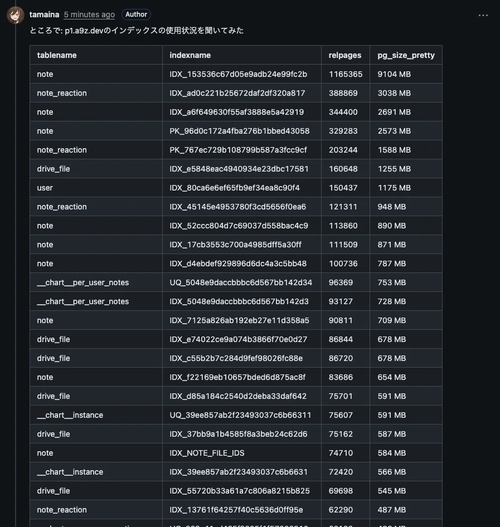500x527 pixels.
Task: Click the Author badge
Action: click(136, 14)
